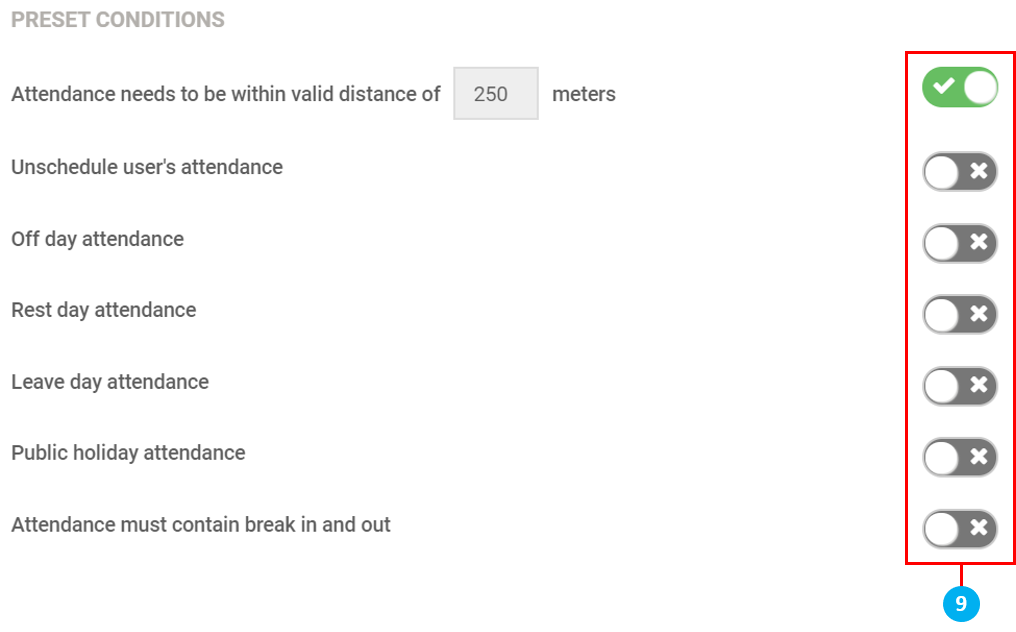
Task: Click the 'Public holiday attendance' label text
Action: [128, 453]
